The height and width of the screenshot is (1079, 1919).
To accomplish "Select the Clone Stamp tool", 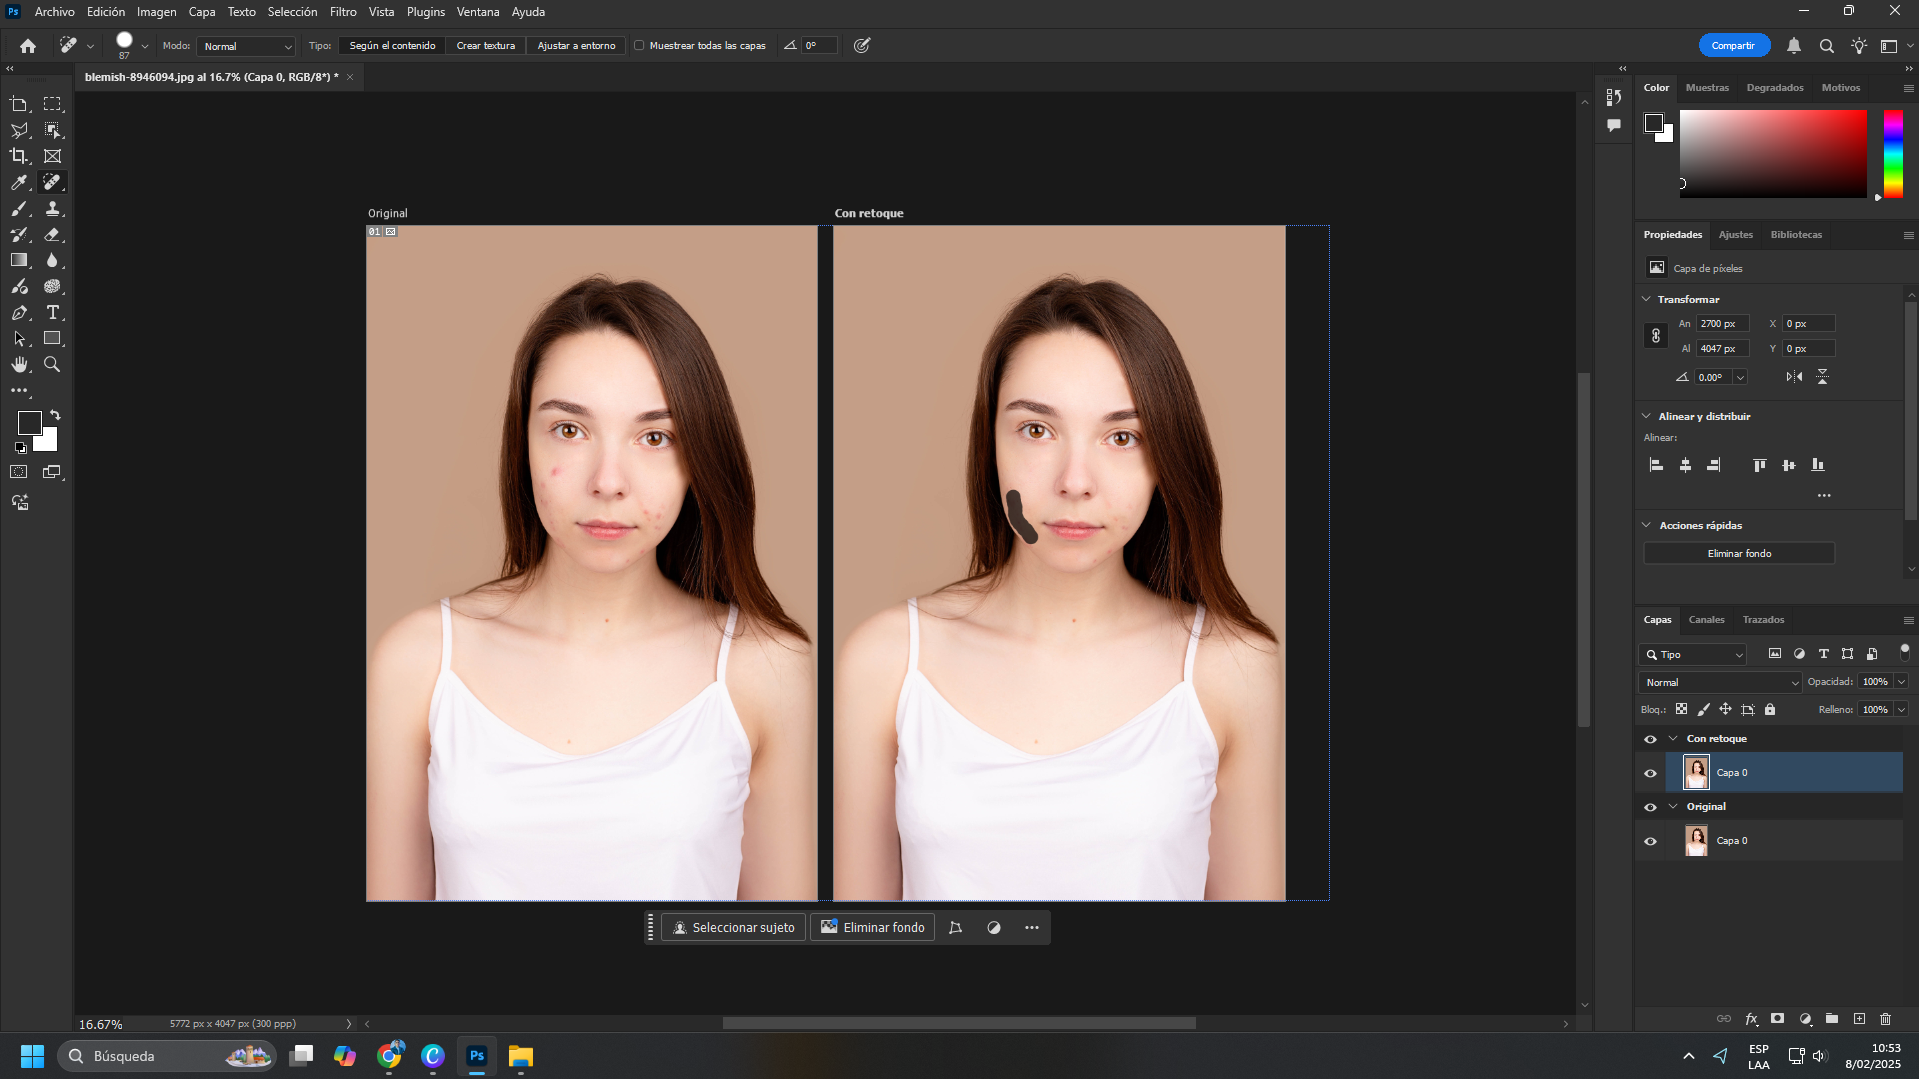I will click(x=53, y=208).
